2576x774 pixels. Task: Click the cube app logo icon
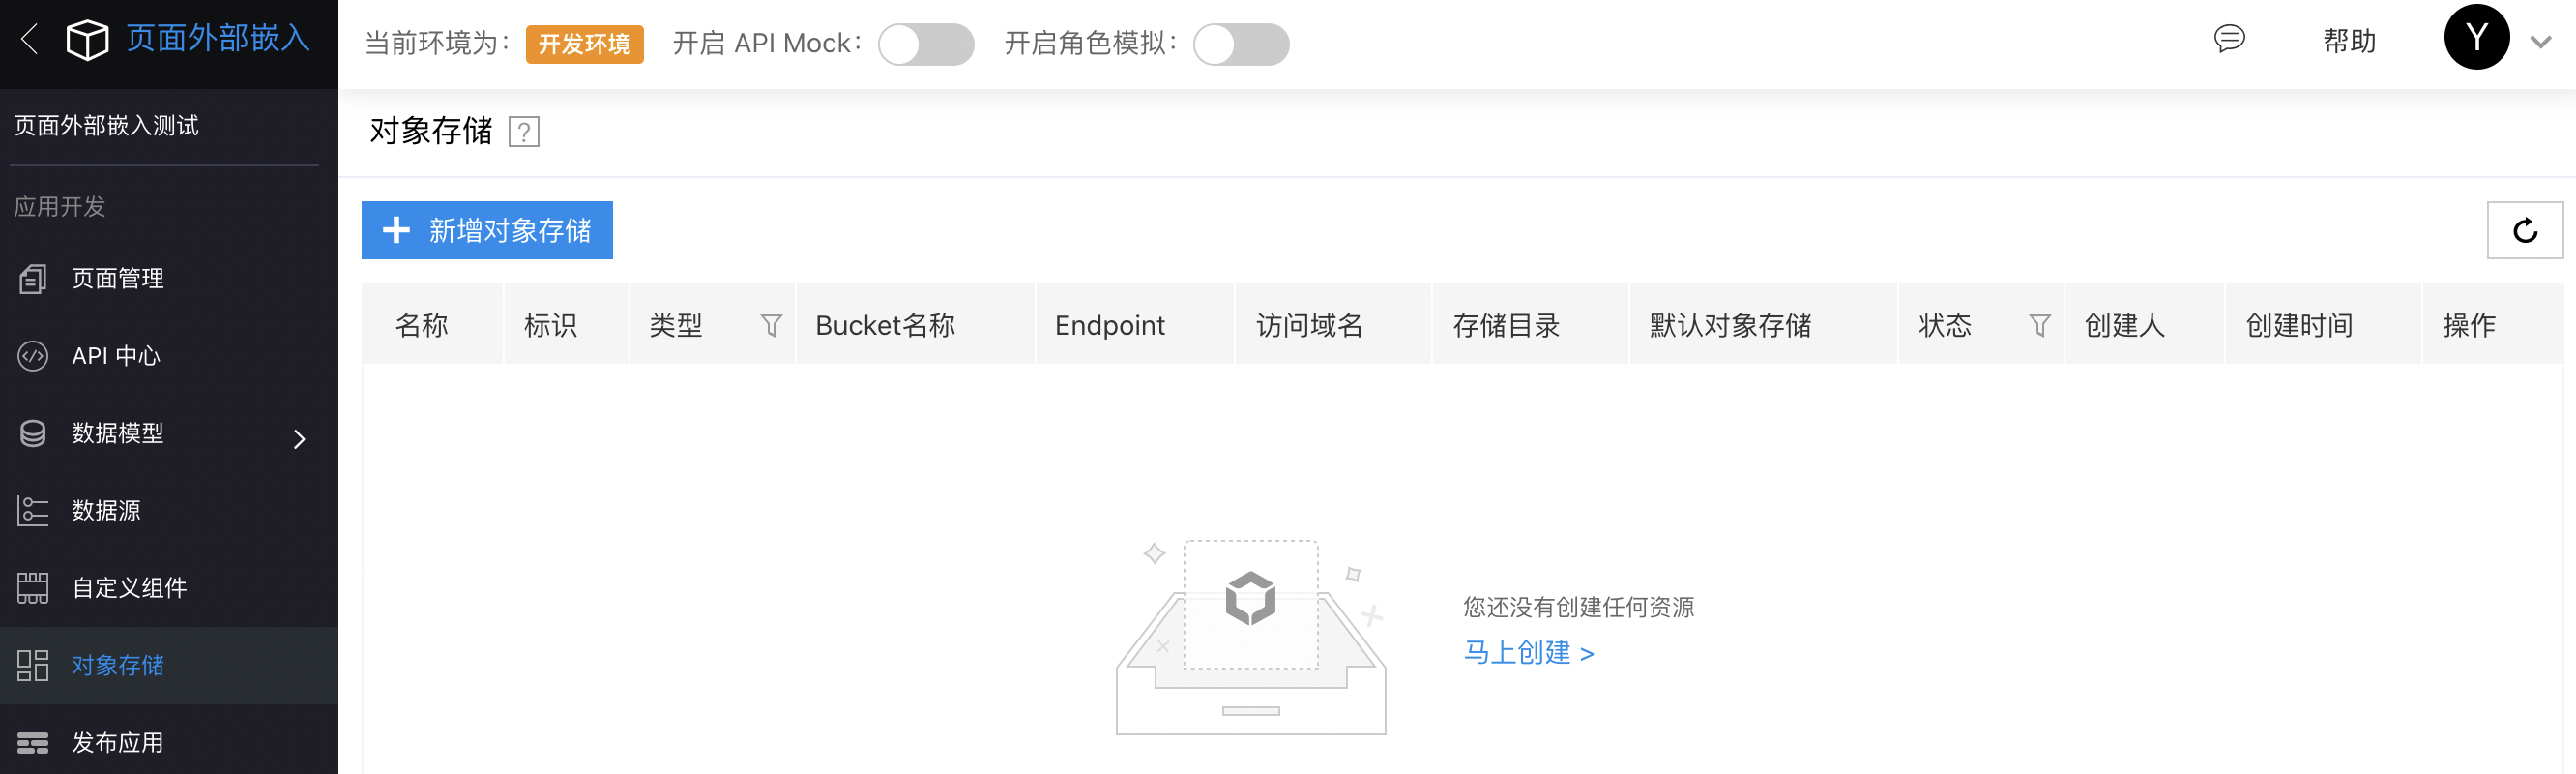point(87,40)
